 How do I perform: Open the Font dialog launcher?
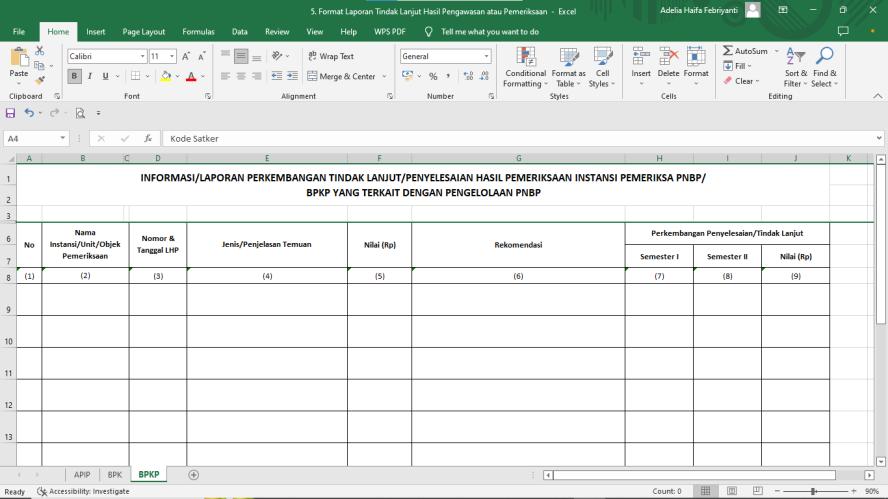tap(208, 96)
